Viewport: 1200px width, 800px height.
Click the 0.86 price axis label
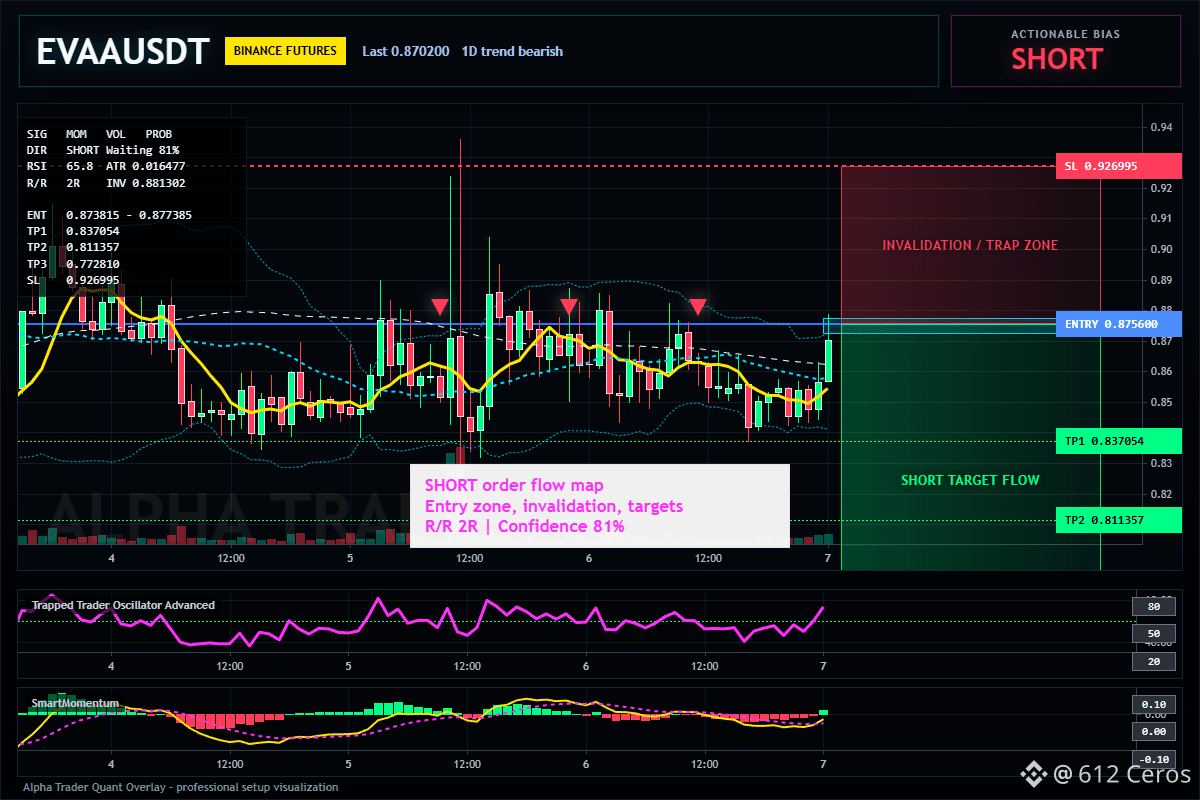(x=1161, y=371)
